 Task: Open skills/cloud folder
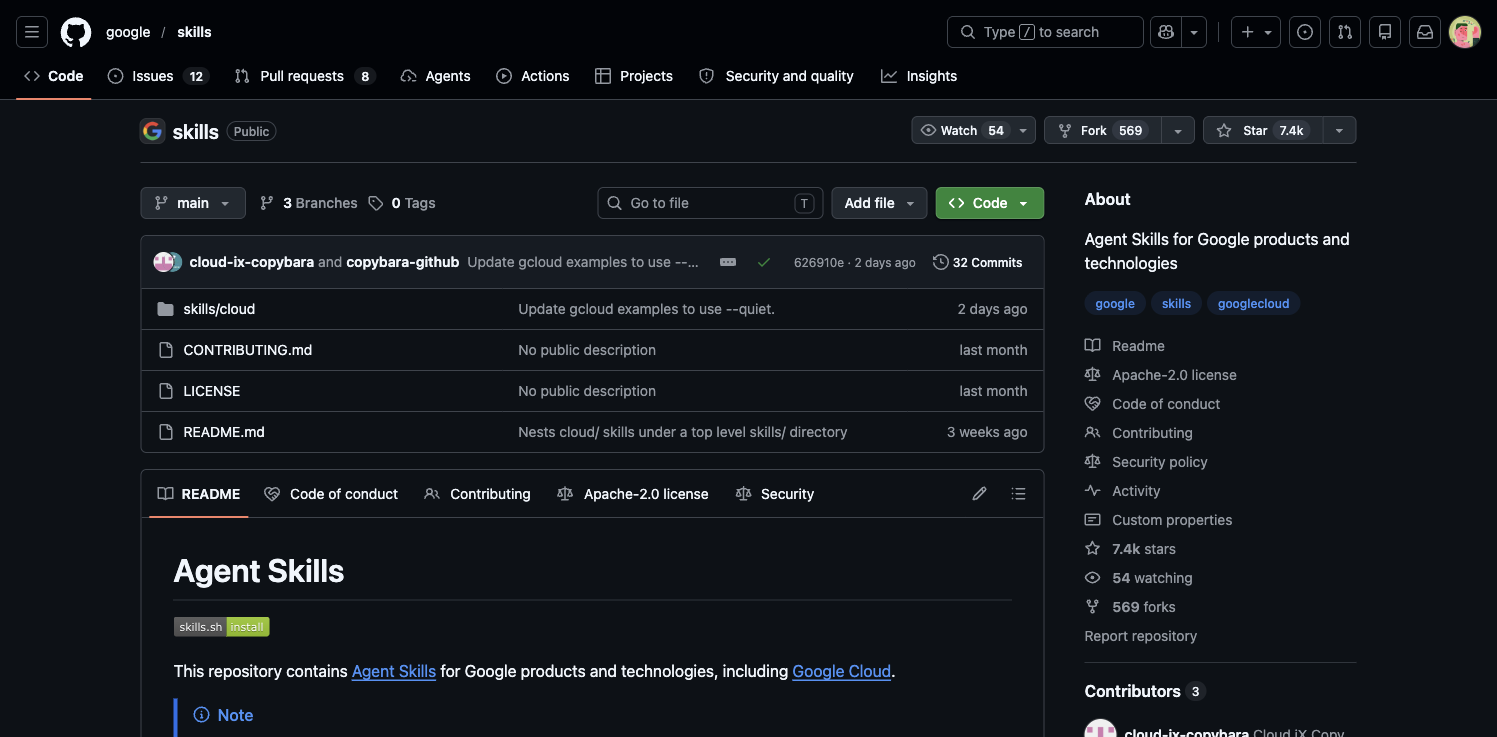pyautogui.click(x=219, y=309)
